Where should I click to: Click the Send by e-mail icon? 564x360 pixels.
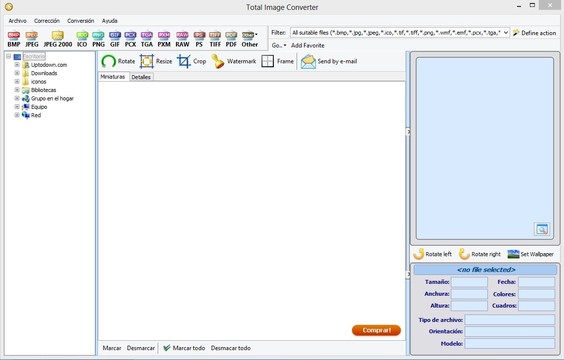(x=308, y=61)
